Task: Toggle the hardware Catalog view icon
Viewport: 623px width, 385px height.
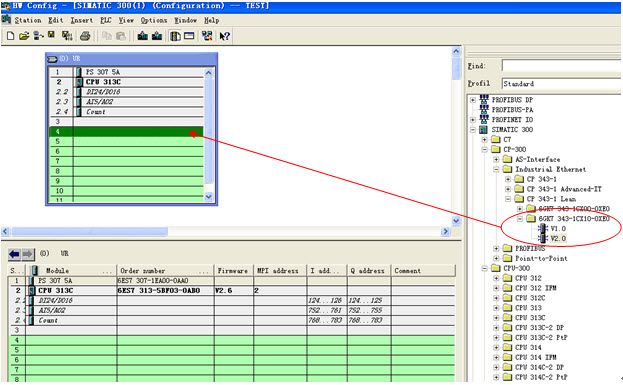Action: 175,36
